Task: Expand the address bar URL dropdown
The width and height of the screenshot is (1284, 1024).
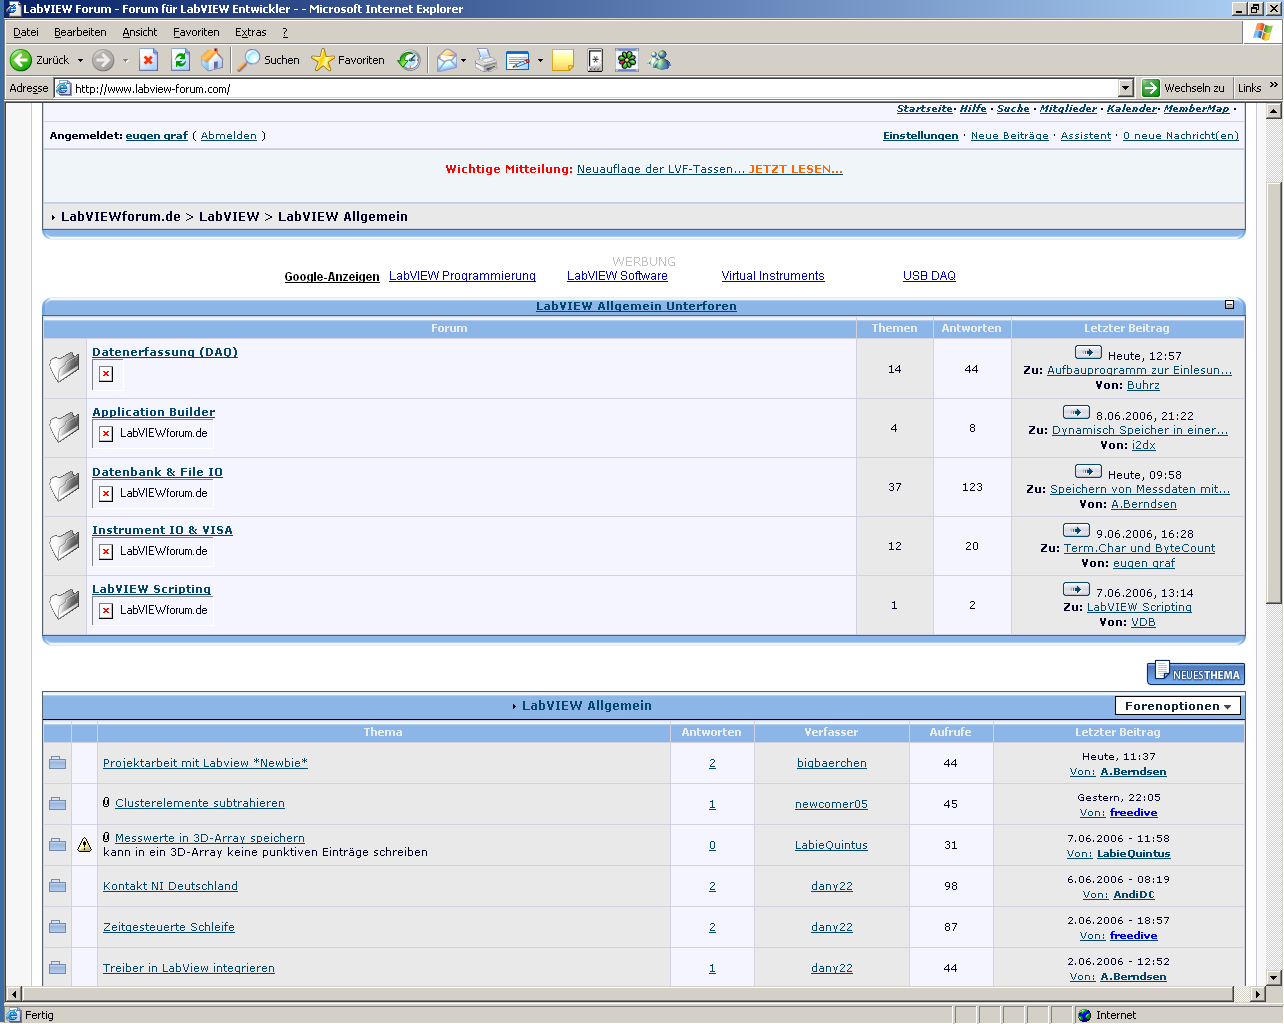Action: tap(1125, 88)
